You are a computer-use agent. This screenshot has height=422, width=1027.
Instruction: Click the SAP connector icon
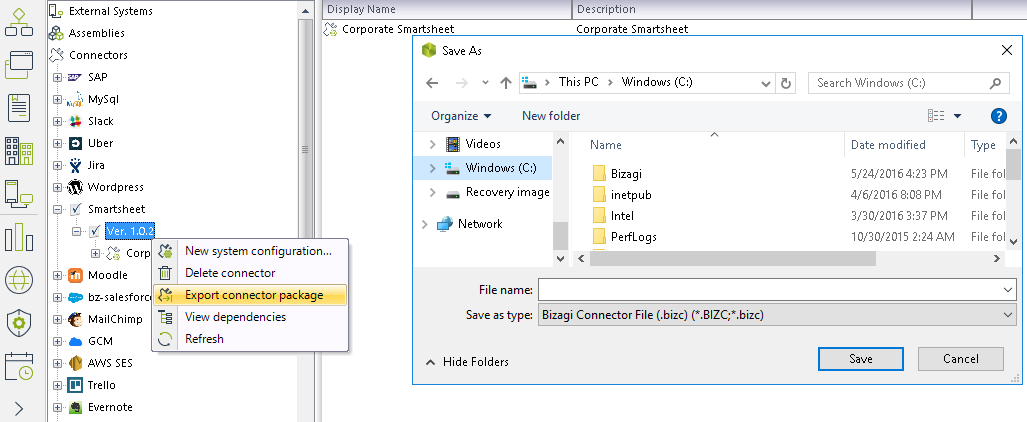(75, 77)
